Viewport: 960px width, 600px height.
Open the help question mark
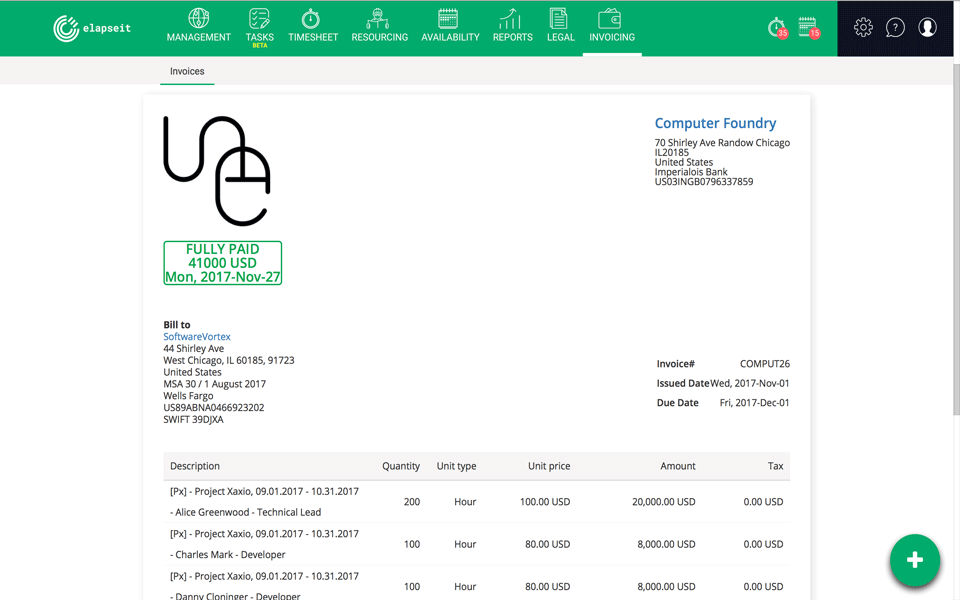click(895, 28)
